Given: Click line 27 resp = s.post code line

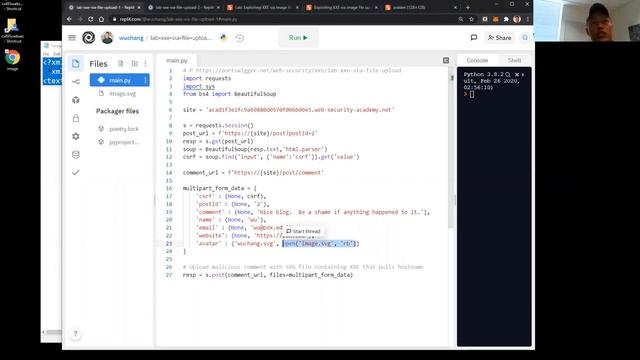Looking at the screenshot, I should [268, 275].
